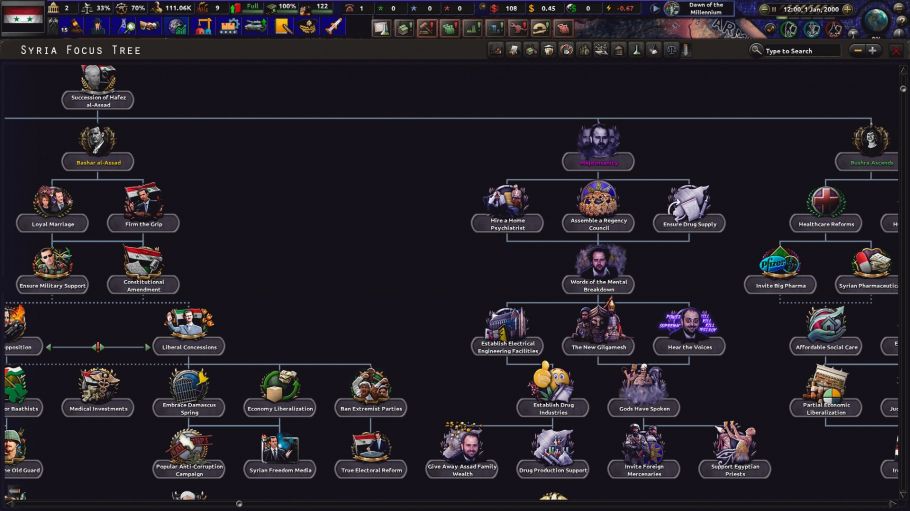This screenshot has width=910, height=511.
Task: Open the intelligence agency spy icon
Action: point(98,27)
